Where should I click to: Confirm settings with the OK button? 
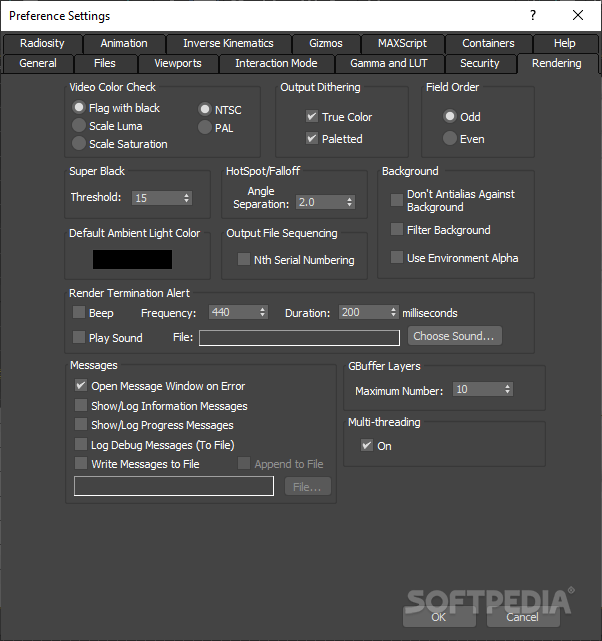coord(439,616)
